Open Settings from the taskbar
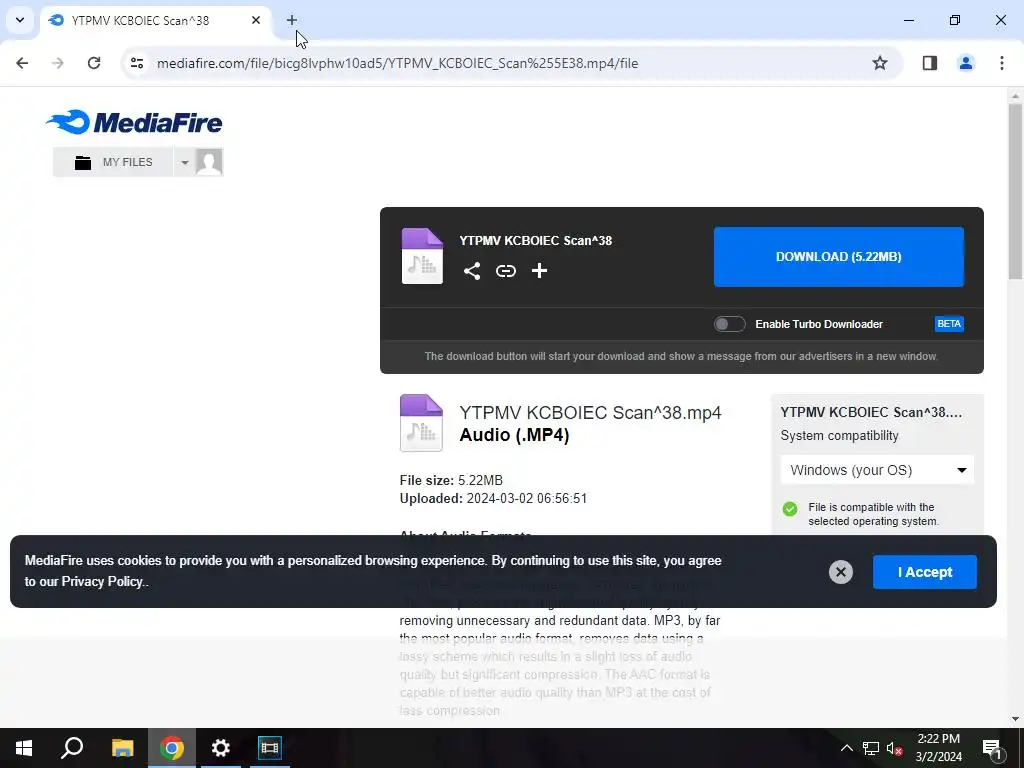This screenshot has height=768, width=1024. (x=221, y=748)
